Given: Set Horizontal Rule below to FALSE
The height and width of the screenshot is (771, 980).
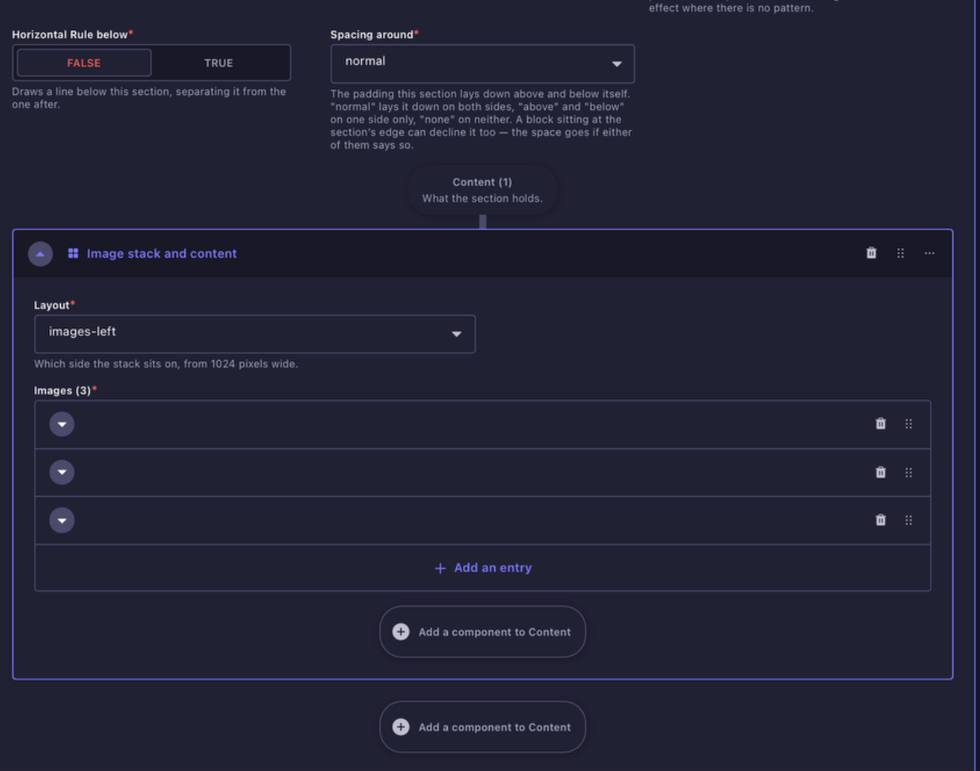Looking at the screenshot, I should 84,62.
